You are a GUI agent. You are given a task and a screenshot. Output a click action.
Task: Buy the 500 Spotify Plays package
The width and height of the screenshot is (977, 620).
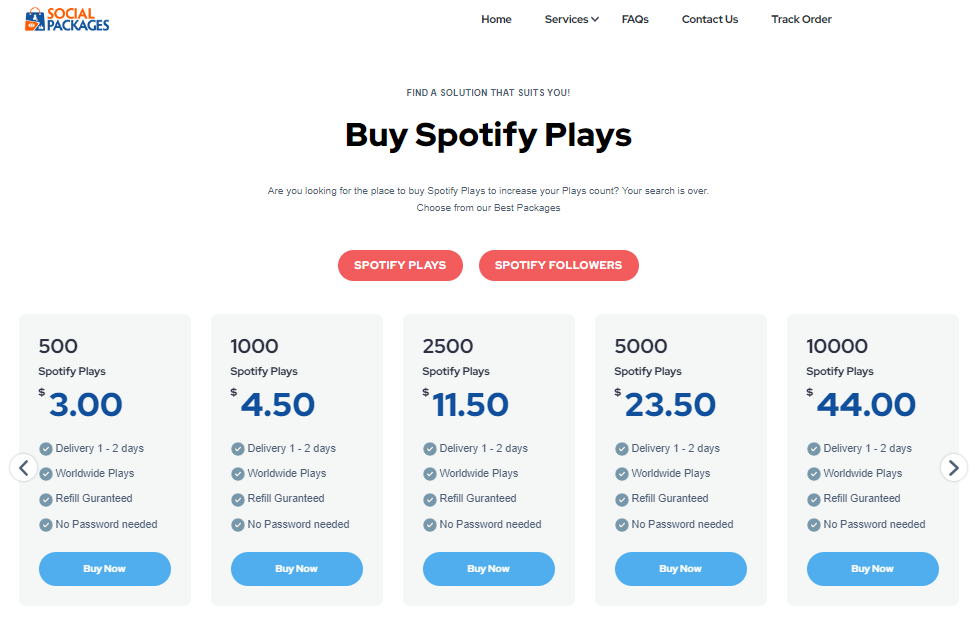105,569
